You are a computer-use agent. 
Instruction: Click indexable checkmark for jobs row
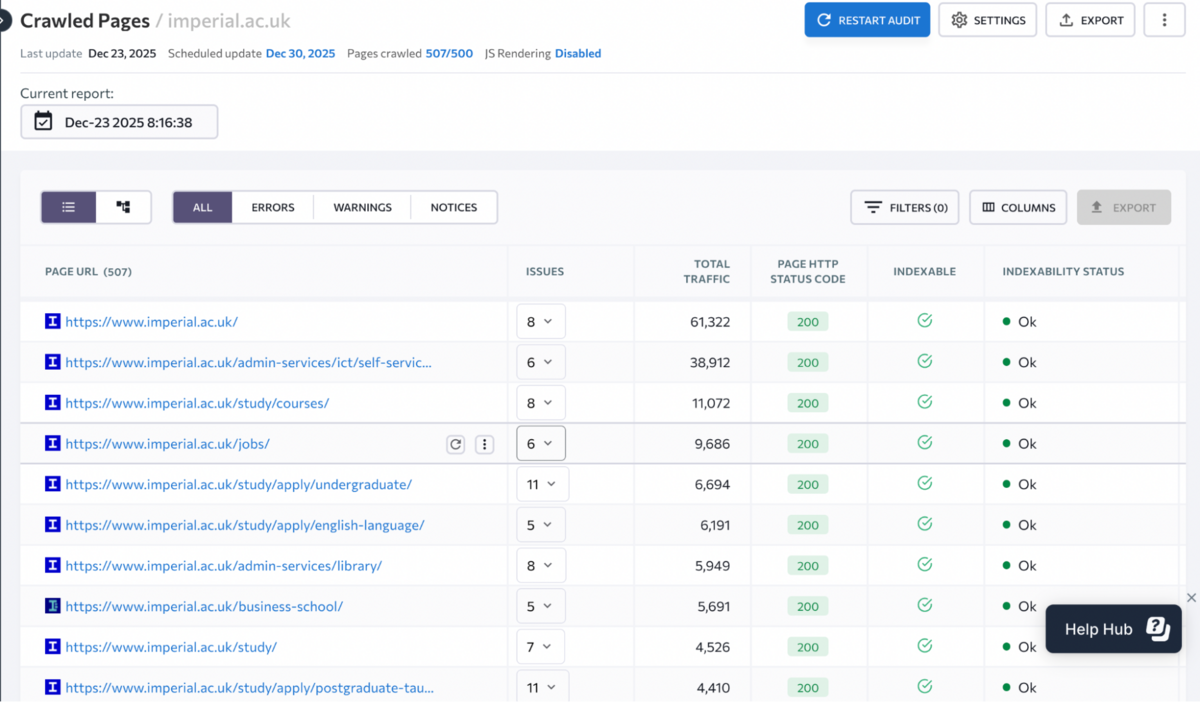(x=925, y=443)
